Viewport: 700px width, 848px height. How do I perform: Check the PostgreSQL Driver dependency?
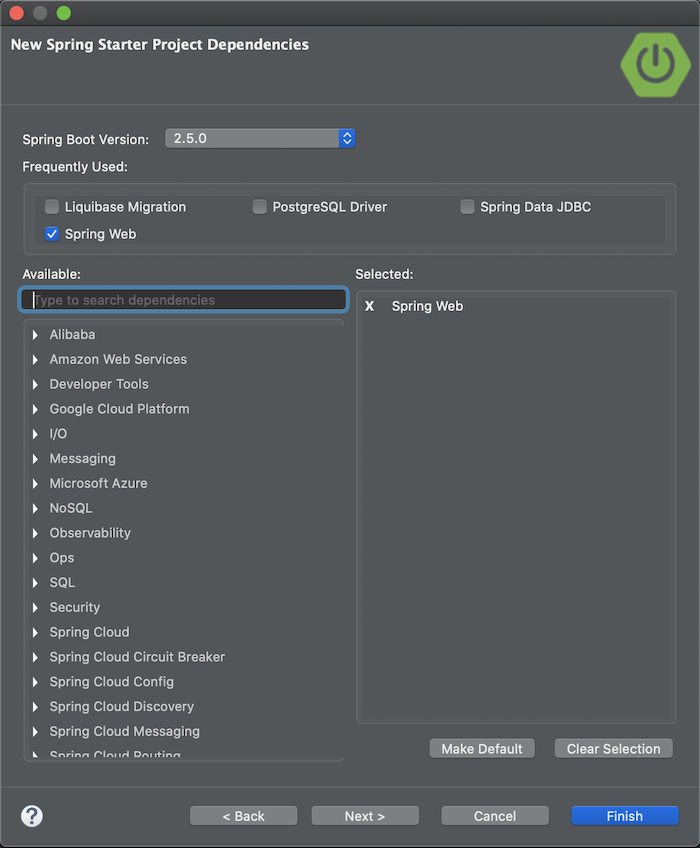(259, 207)
